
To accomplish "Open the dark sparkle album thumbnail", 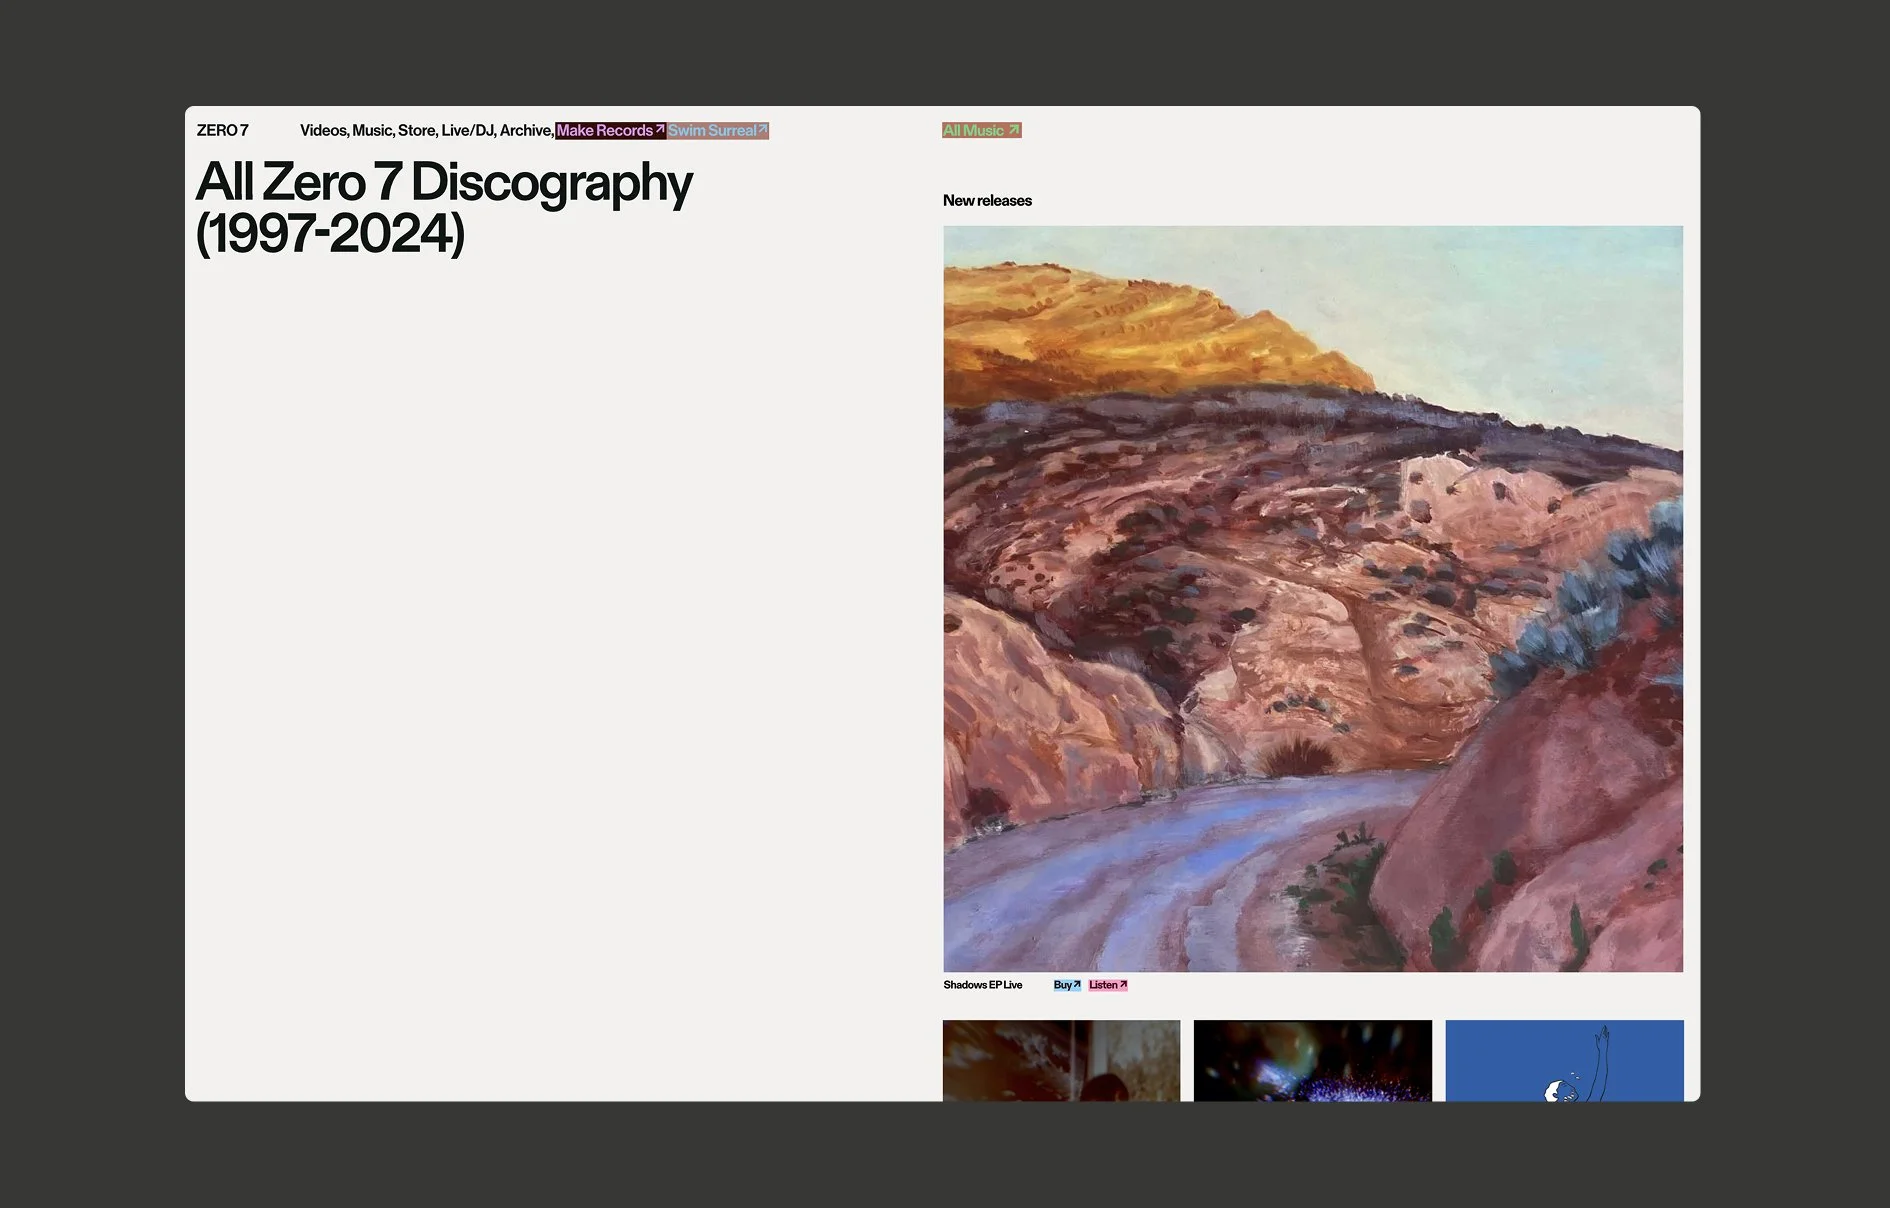I will [x=1313, y=1060].
